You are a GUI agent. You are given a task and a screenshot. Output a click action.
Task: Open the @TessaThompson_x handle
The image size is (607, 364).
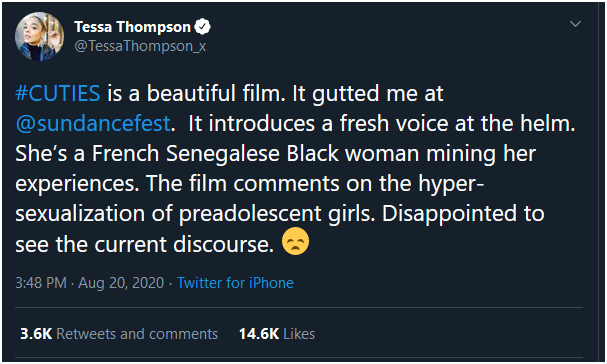click(140, 46)
